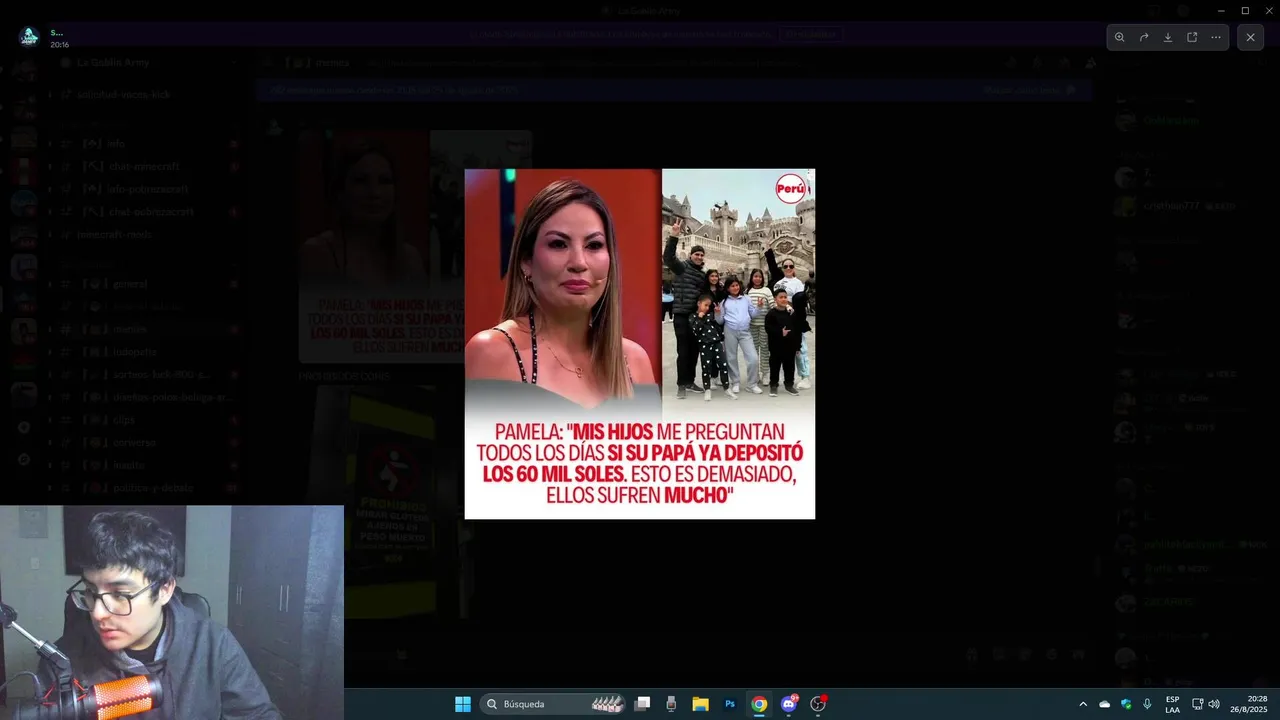Screen dimensions: 1280x720
Task: Open Task View from the taskbar
Action: [x=643, y=704]
